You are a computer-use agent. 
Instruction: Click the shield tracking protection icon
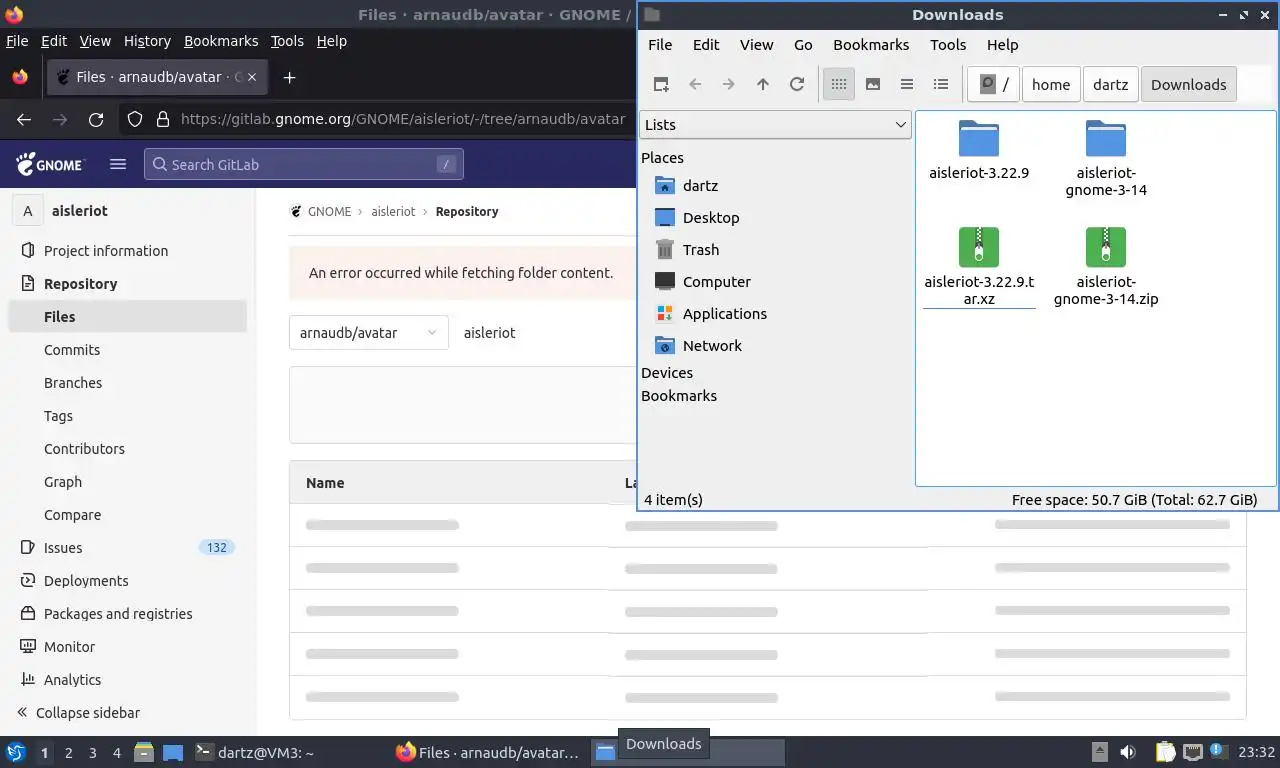[x=135, y=119]
